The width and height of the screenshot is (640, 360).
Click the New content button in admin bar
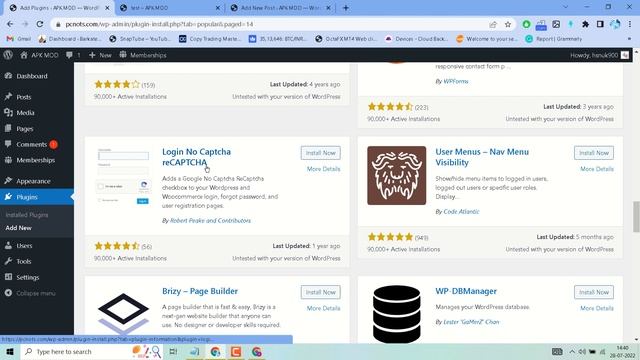pos(100,55)
